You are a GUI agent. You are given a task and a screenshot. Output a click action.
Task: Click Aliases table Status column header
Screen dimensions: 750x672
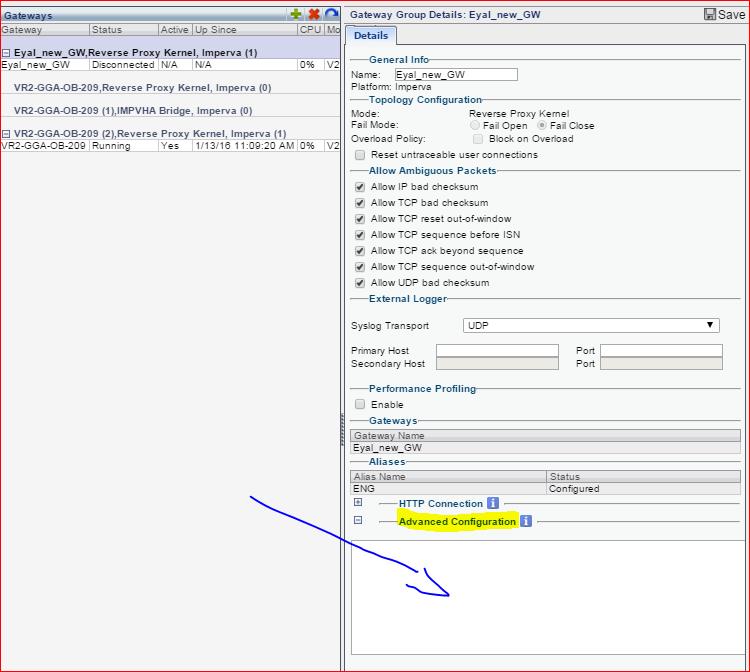tap(643, 476)
